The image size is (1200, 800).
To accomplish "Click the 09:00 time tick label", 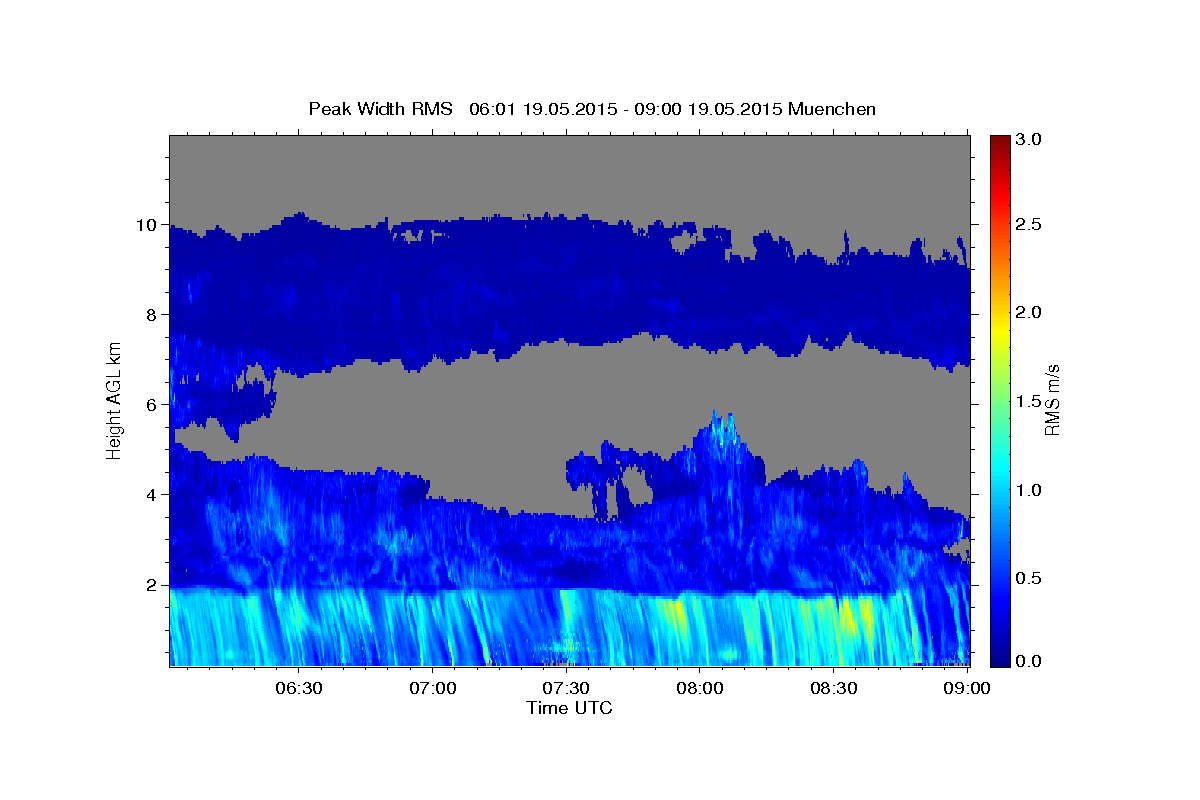I will [966, 688].
